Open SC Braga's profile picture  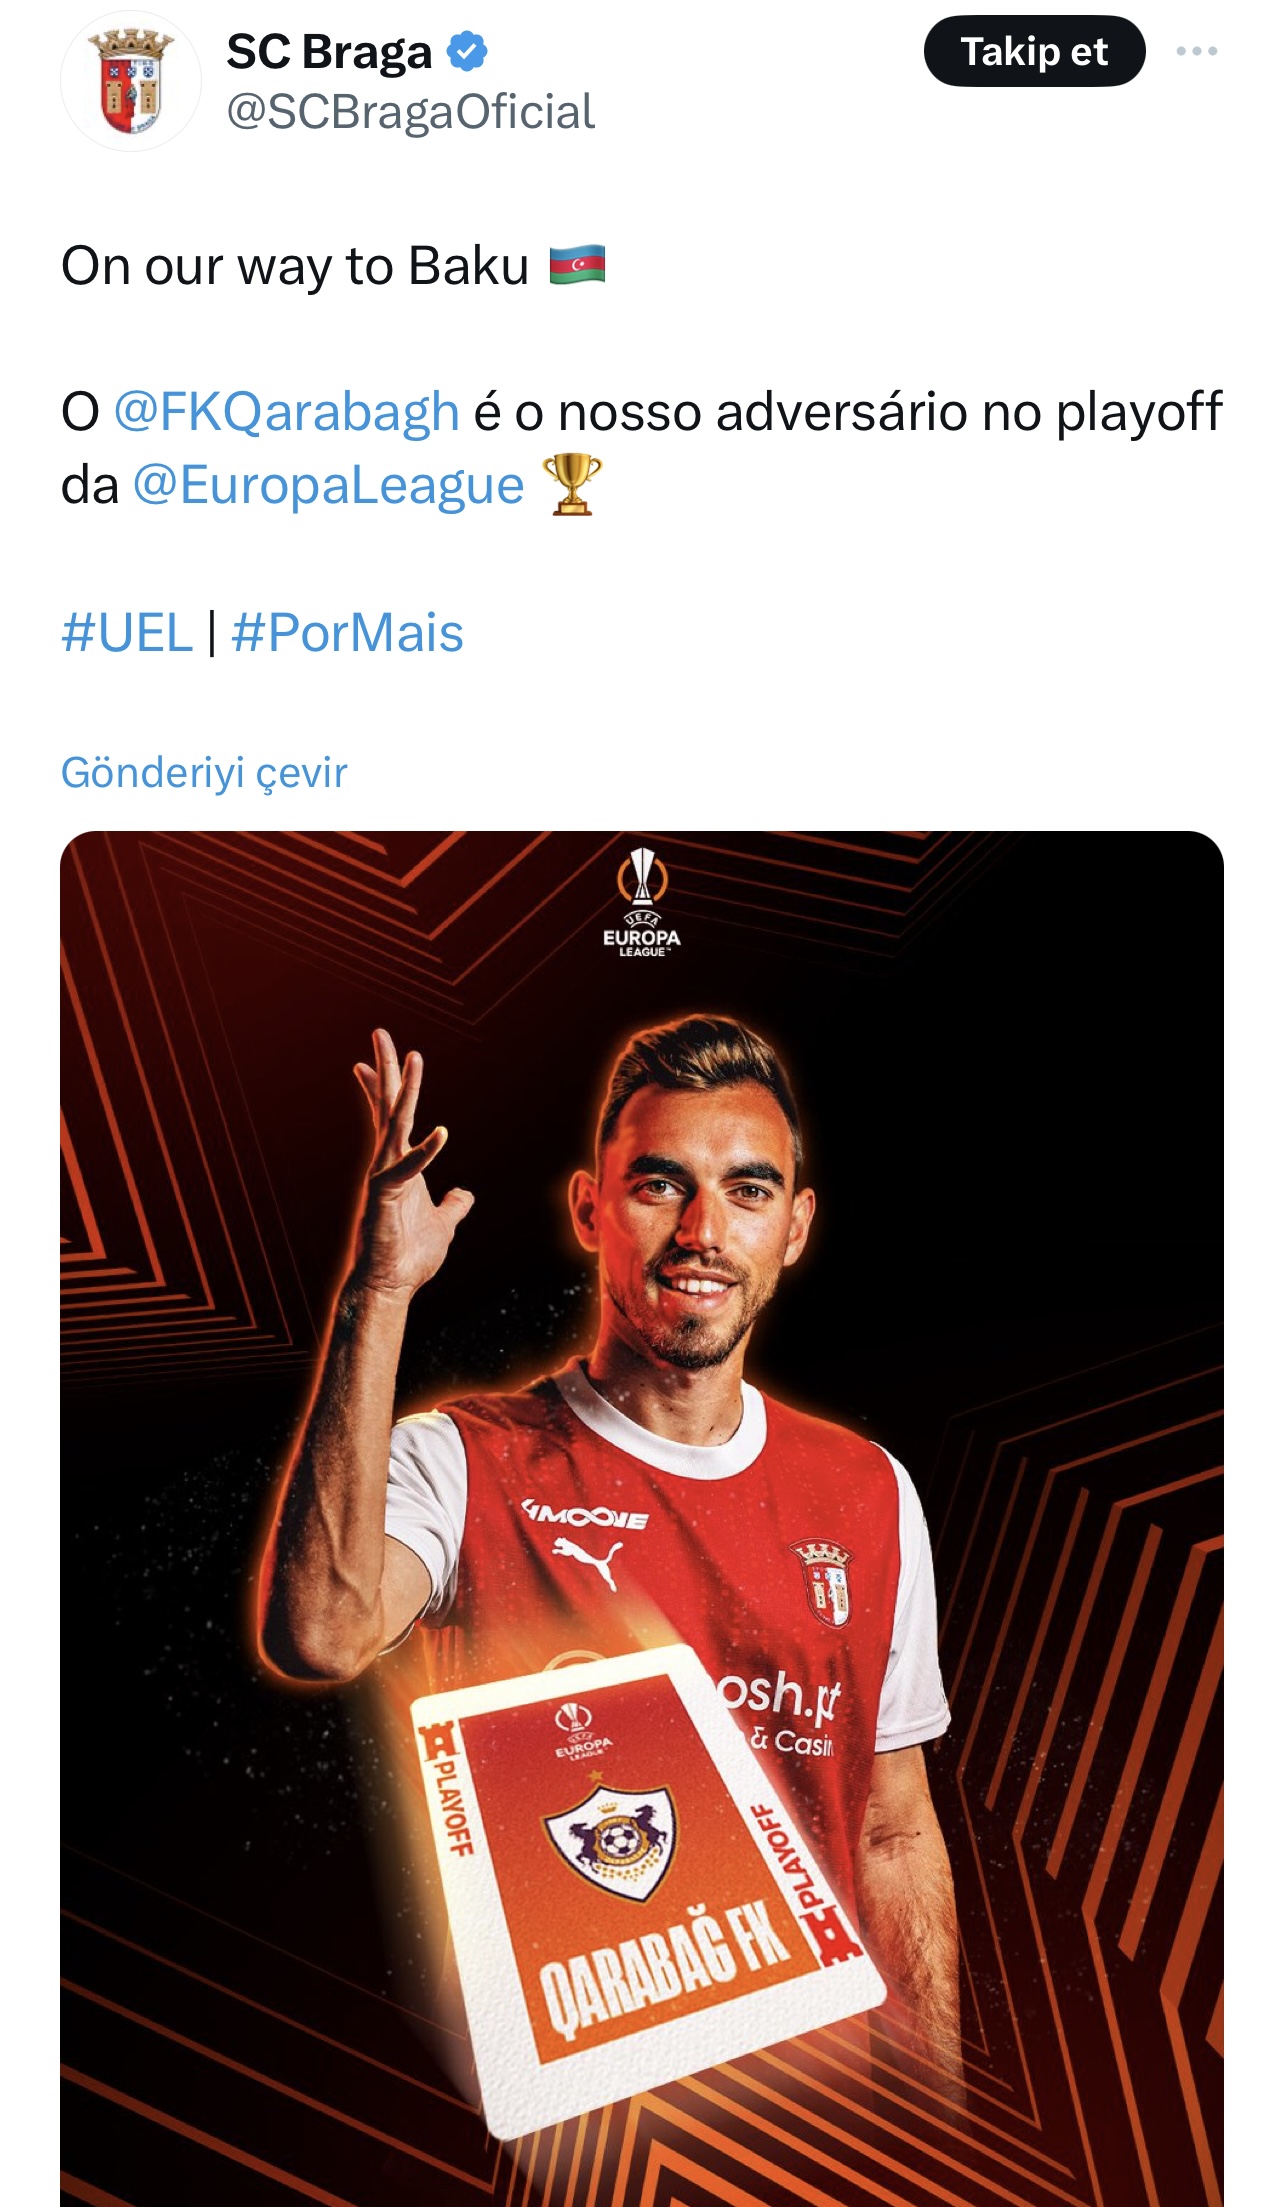pos(131,81)
